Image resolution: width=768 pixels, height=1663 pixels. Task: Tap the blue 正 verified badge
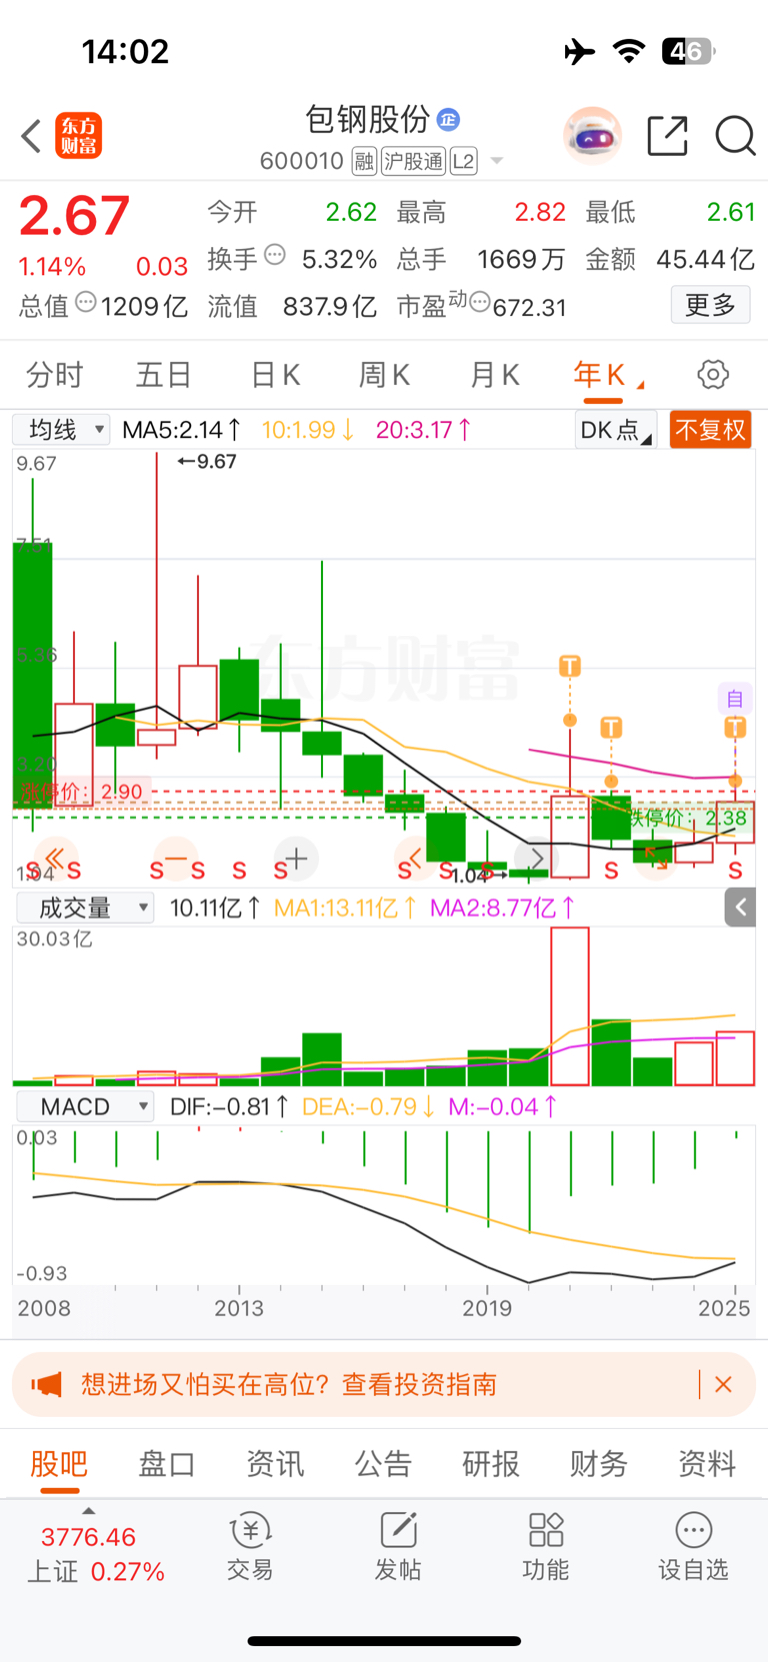[x=448, y=119]
